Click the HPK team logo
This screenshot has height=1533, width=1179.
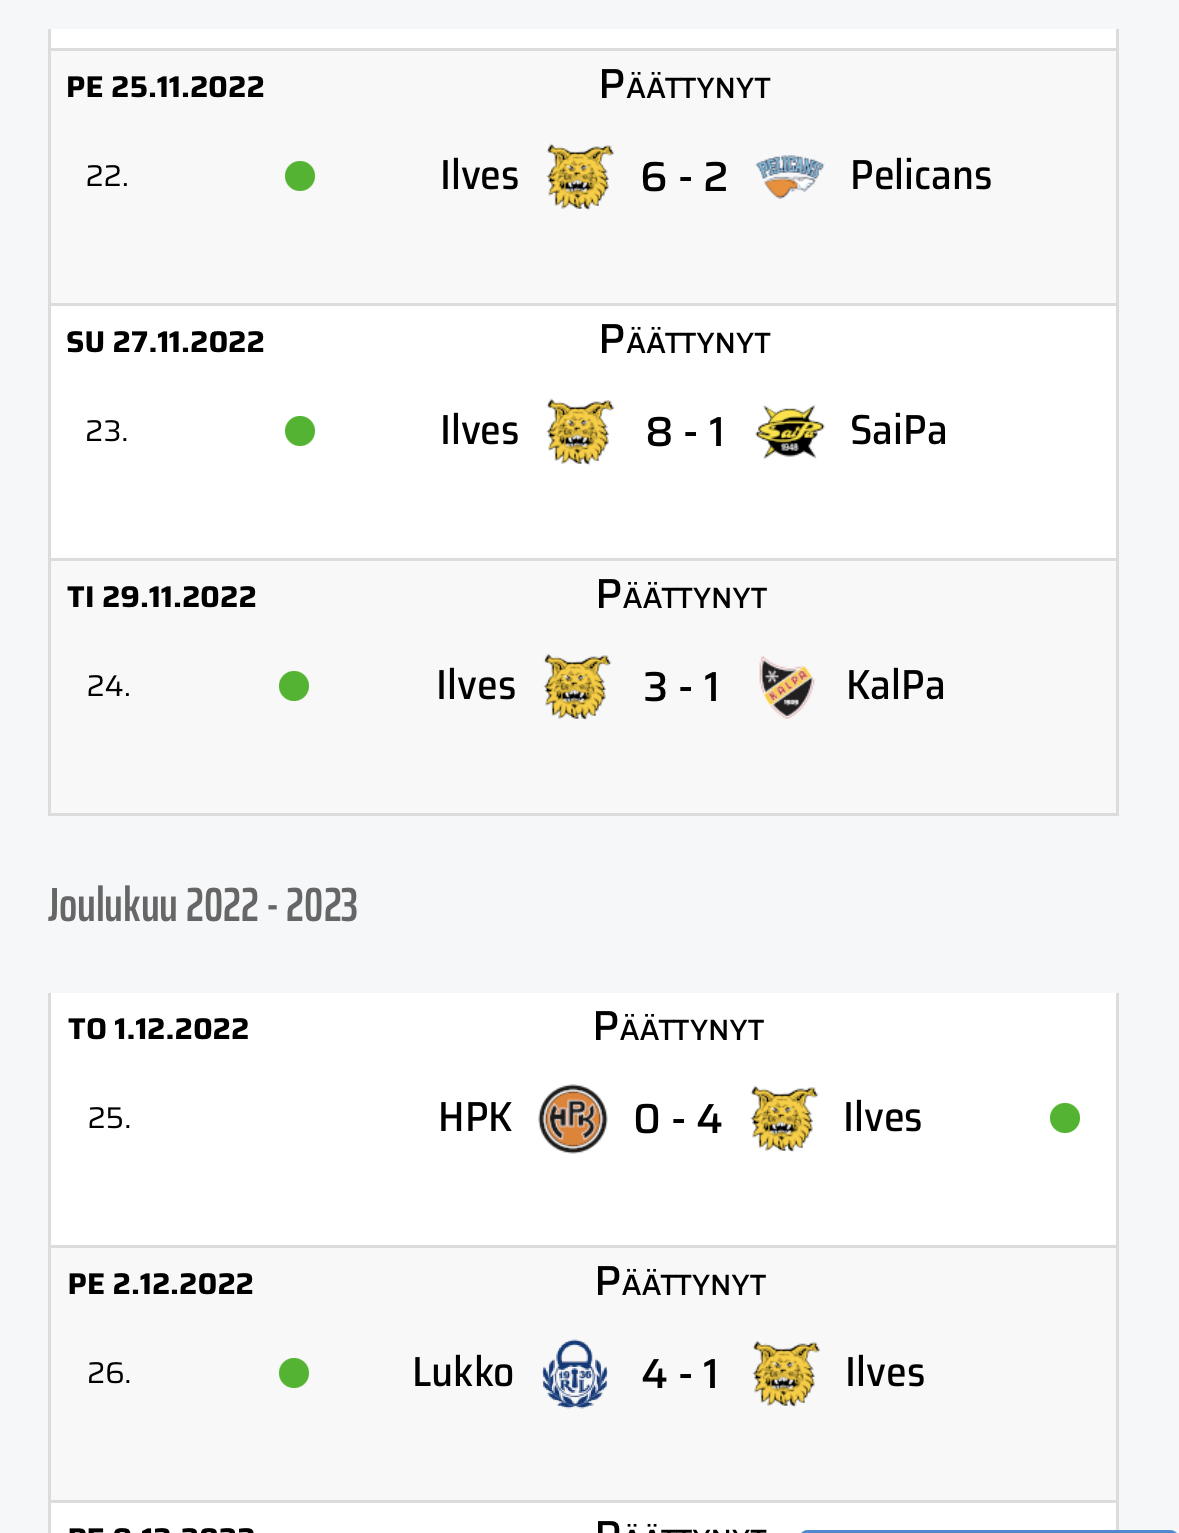573,1119
